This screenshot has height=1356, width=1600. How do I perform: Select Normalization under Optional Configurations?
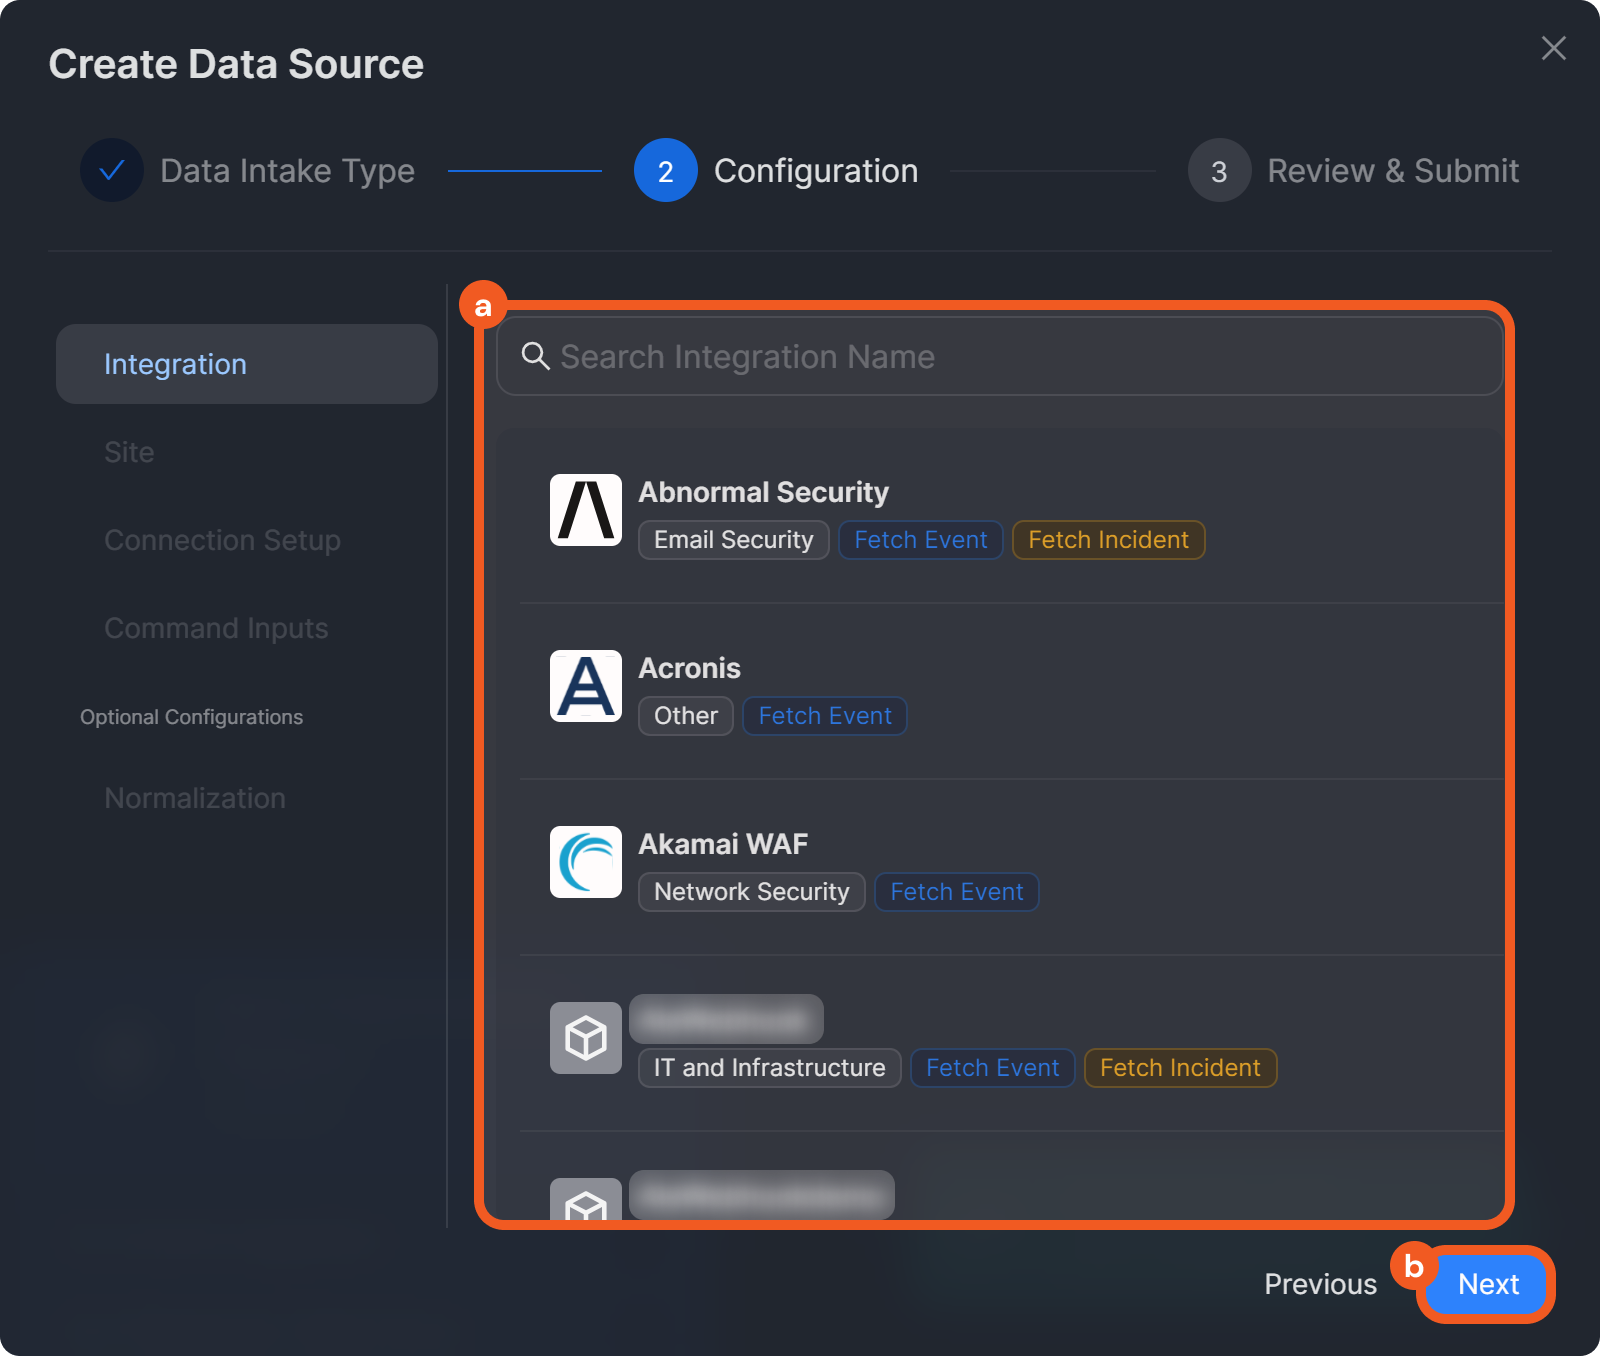[195, 798]
